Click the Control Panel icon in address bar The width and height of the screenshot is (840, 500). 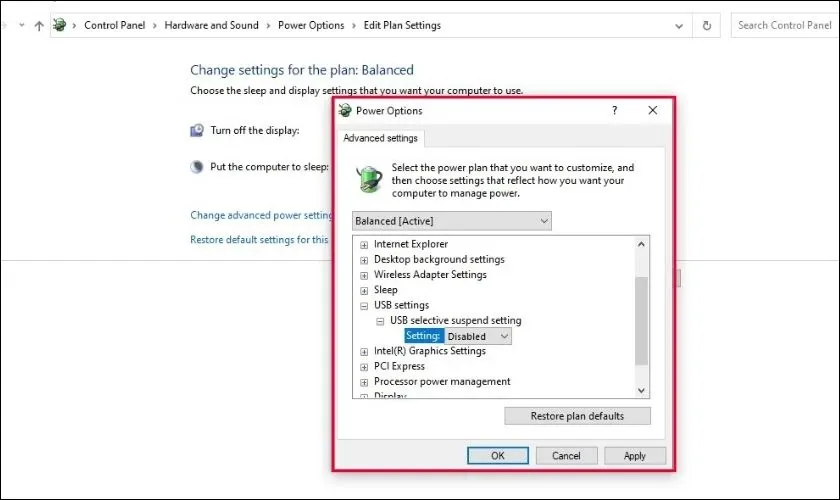pos(59,25)
